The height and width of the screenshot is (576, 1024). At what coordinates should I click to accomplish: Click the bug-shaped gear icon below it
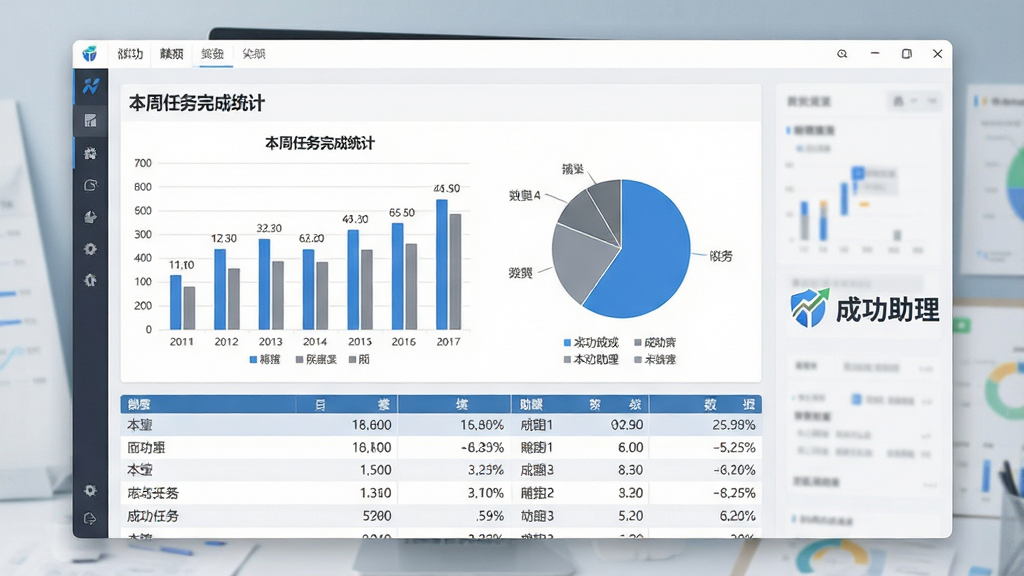[x=90, y=280]
